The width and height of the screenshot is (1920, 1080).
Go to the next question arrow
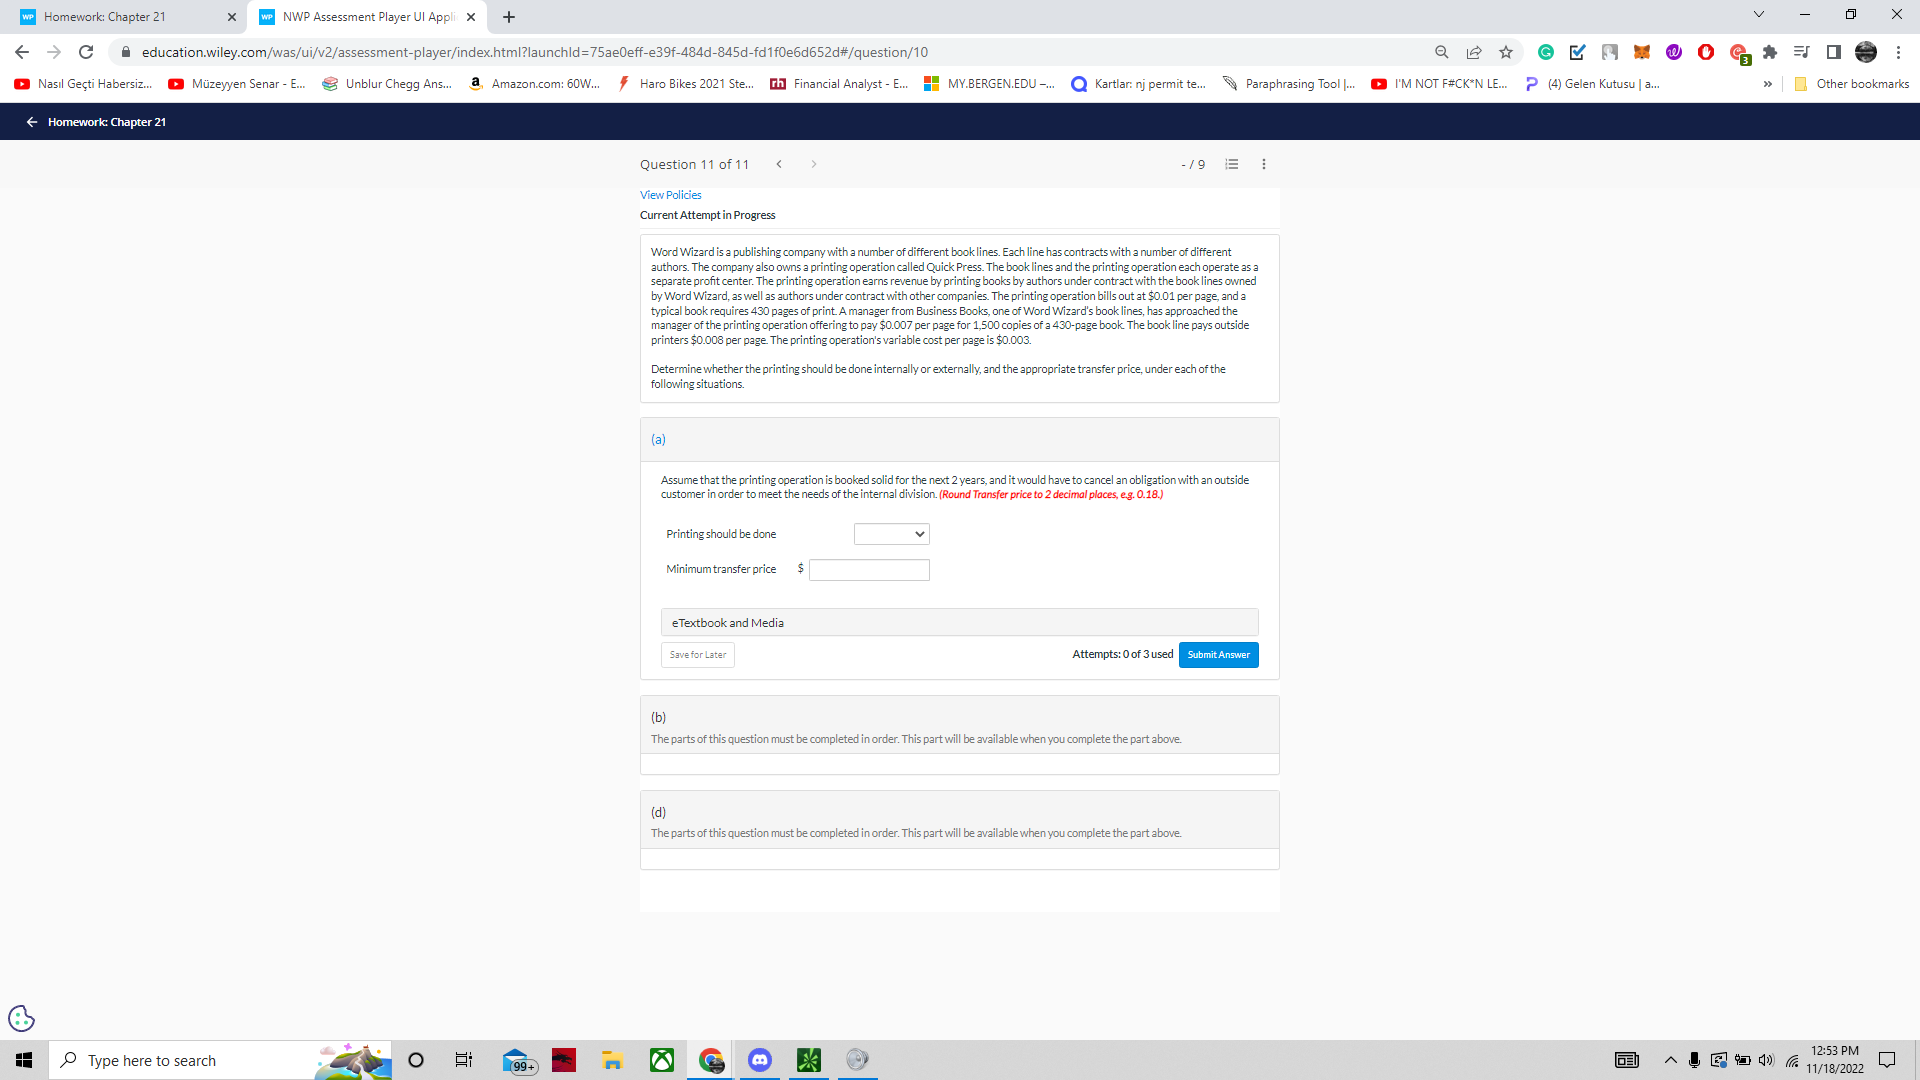[814, 164]
